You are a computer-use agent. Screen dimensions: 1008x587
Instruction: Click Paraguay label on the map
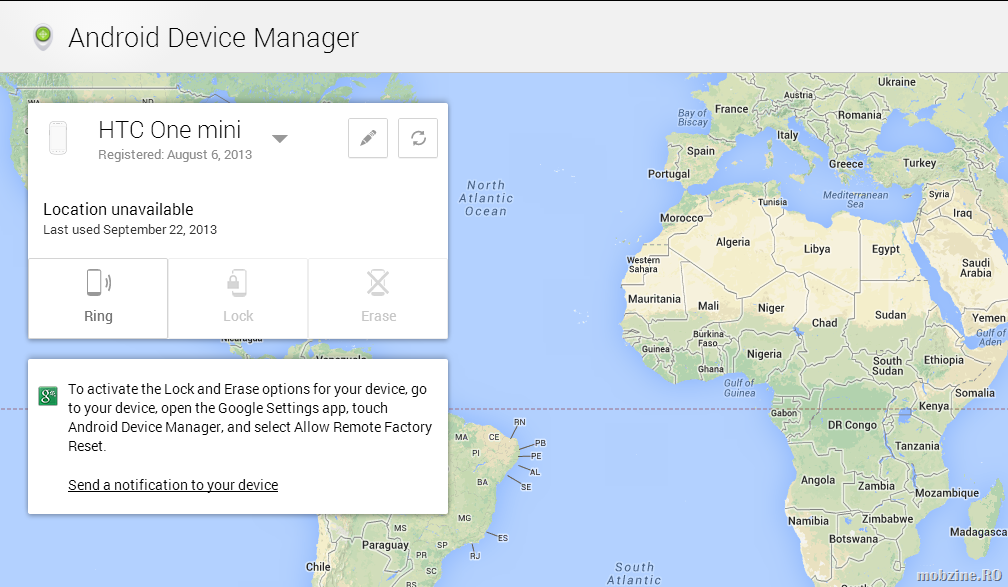pyautogui.click(x=385, y=545)
